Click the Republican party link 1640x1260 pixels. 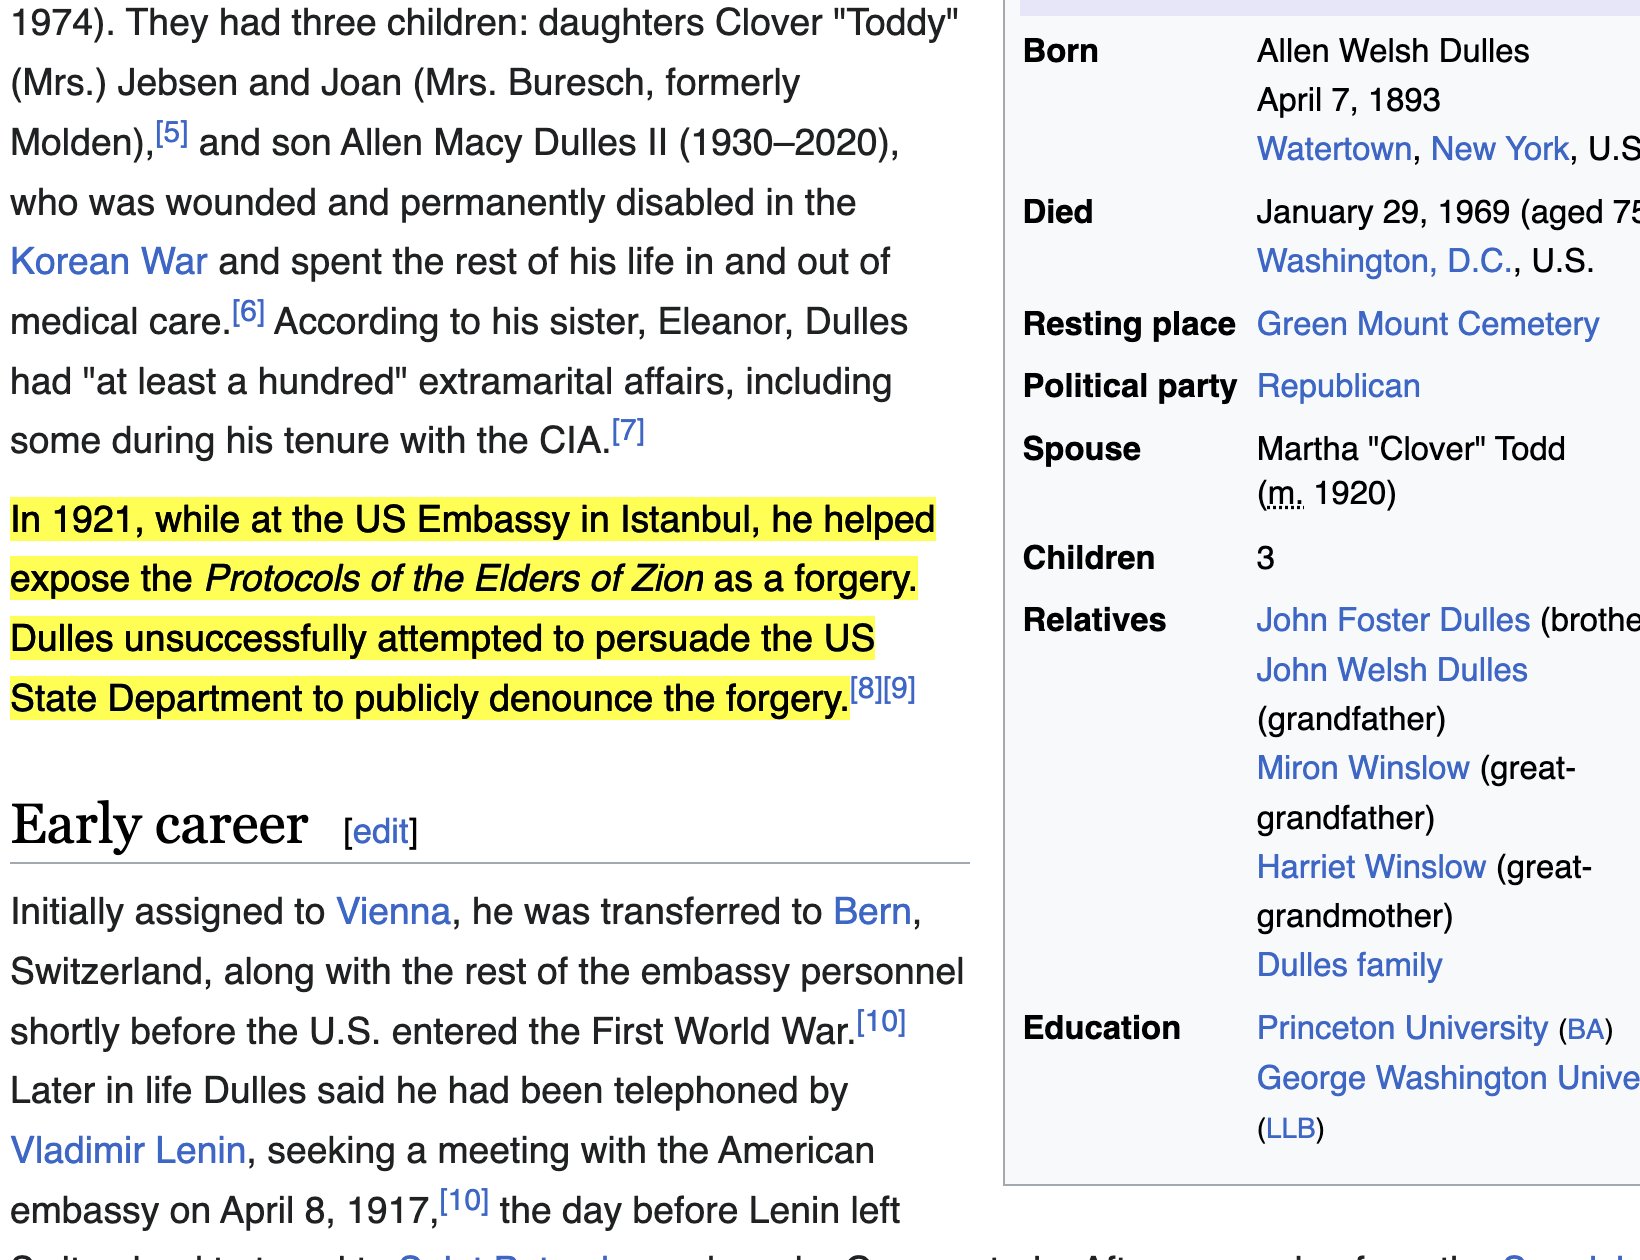pyautogui.click(x=1338, y=386)
